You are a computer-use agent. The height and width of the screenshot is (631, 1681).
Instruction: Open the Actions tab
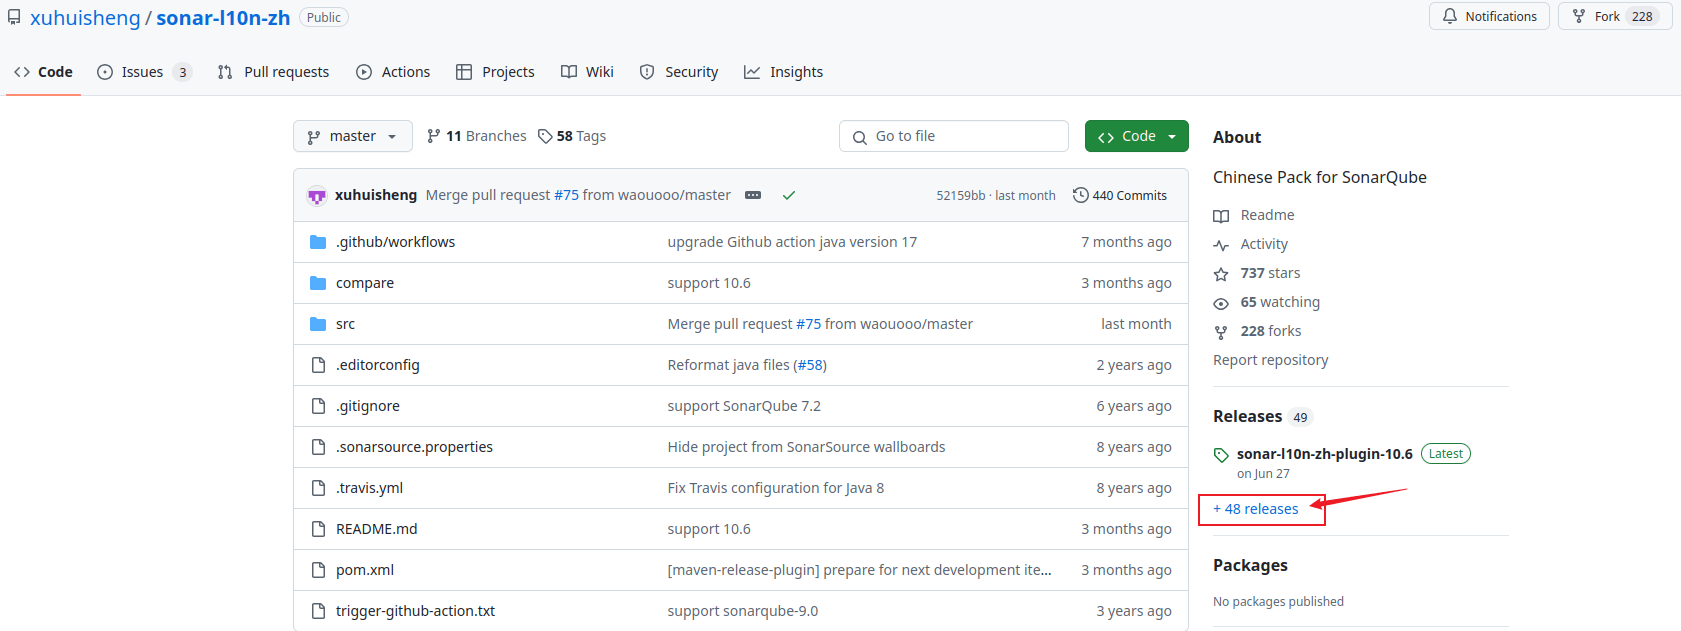pyautogui.click(x=393, y=72)
